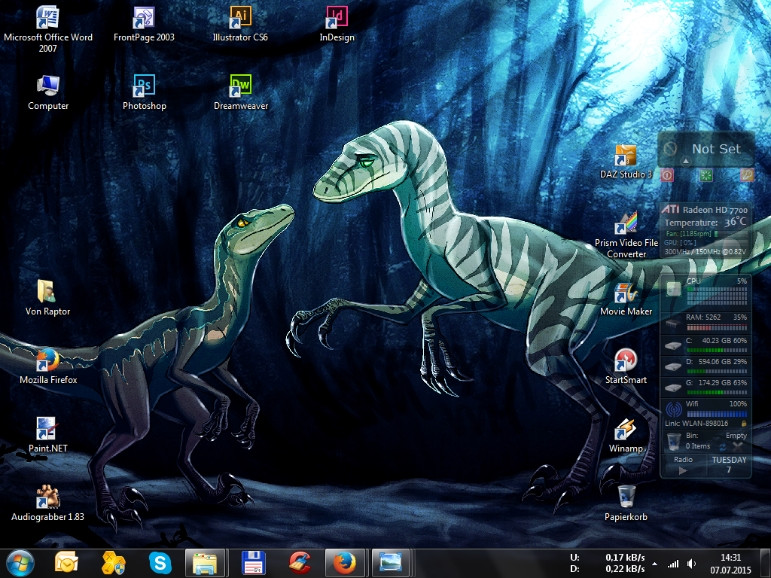Launch the Illustrator CS6 shortcut

pyautogui.click(x=240, y=24)
